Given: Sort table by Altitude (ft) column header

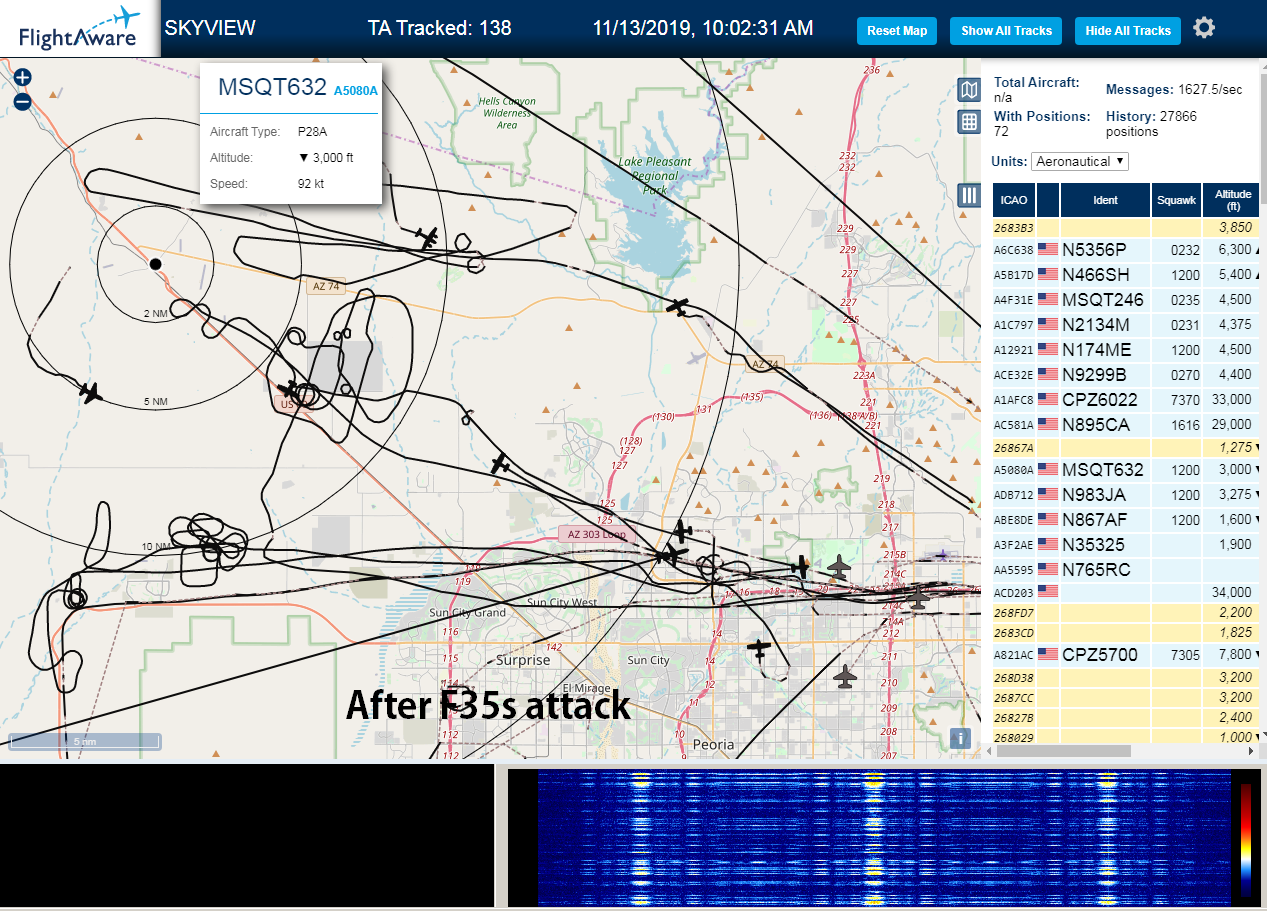Looking at the screenshot, I should [1233, 200].
